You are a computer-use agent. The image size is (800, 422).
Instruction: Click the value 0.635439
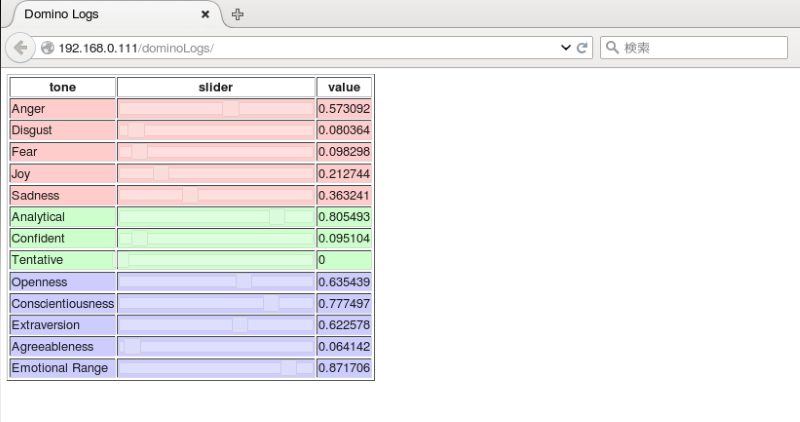(x=344, y=282)
